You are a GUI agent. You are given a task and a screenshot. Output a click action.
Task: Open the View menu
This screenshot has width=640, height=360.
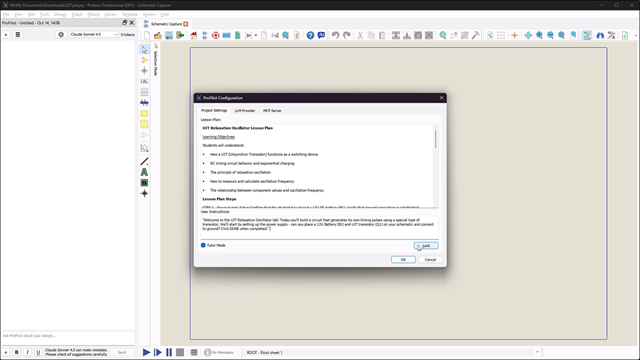coord(18,14)
